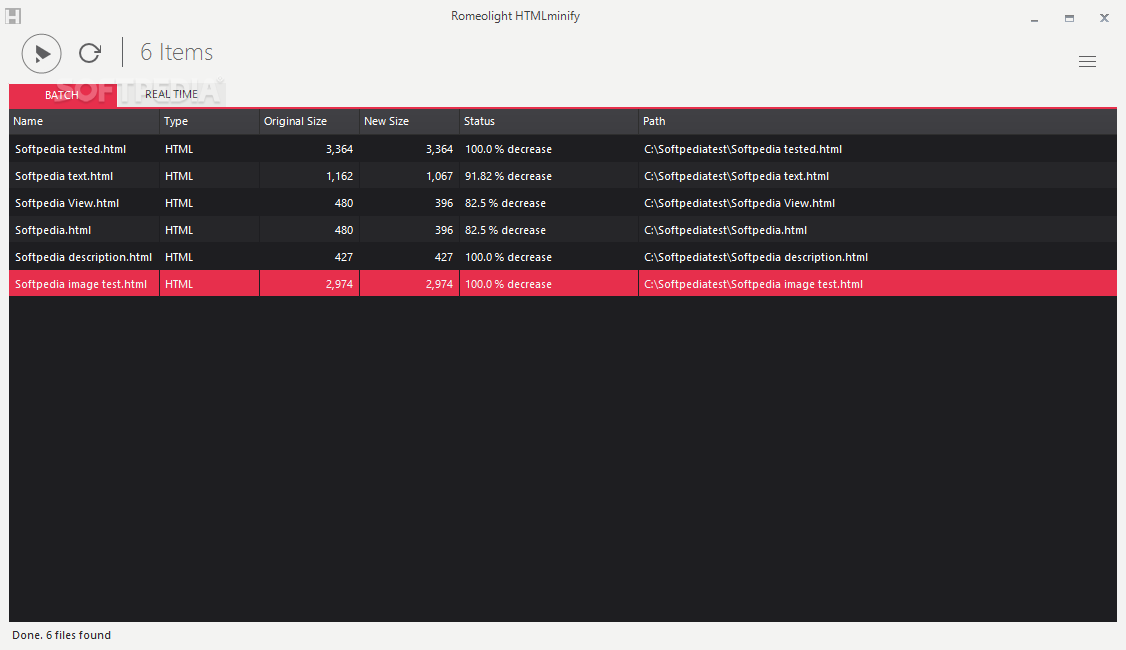Click the refresh file list icon

90,52
